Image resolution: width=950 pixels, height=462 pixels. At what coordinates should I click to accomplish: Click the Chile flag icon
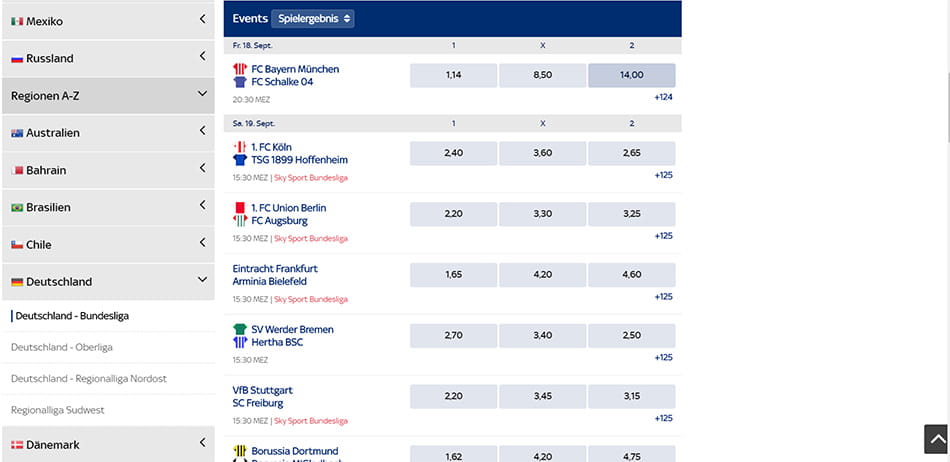coord(17,245)
